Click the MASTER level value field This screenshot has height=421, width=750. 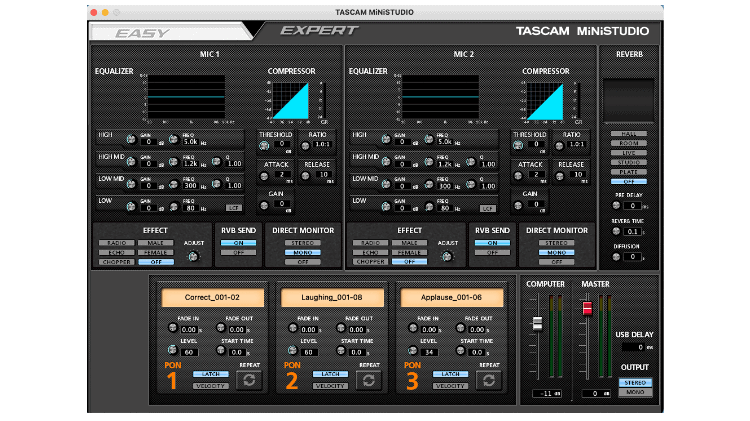click(596, 393)
